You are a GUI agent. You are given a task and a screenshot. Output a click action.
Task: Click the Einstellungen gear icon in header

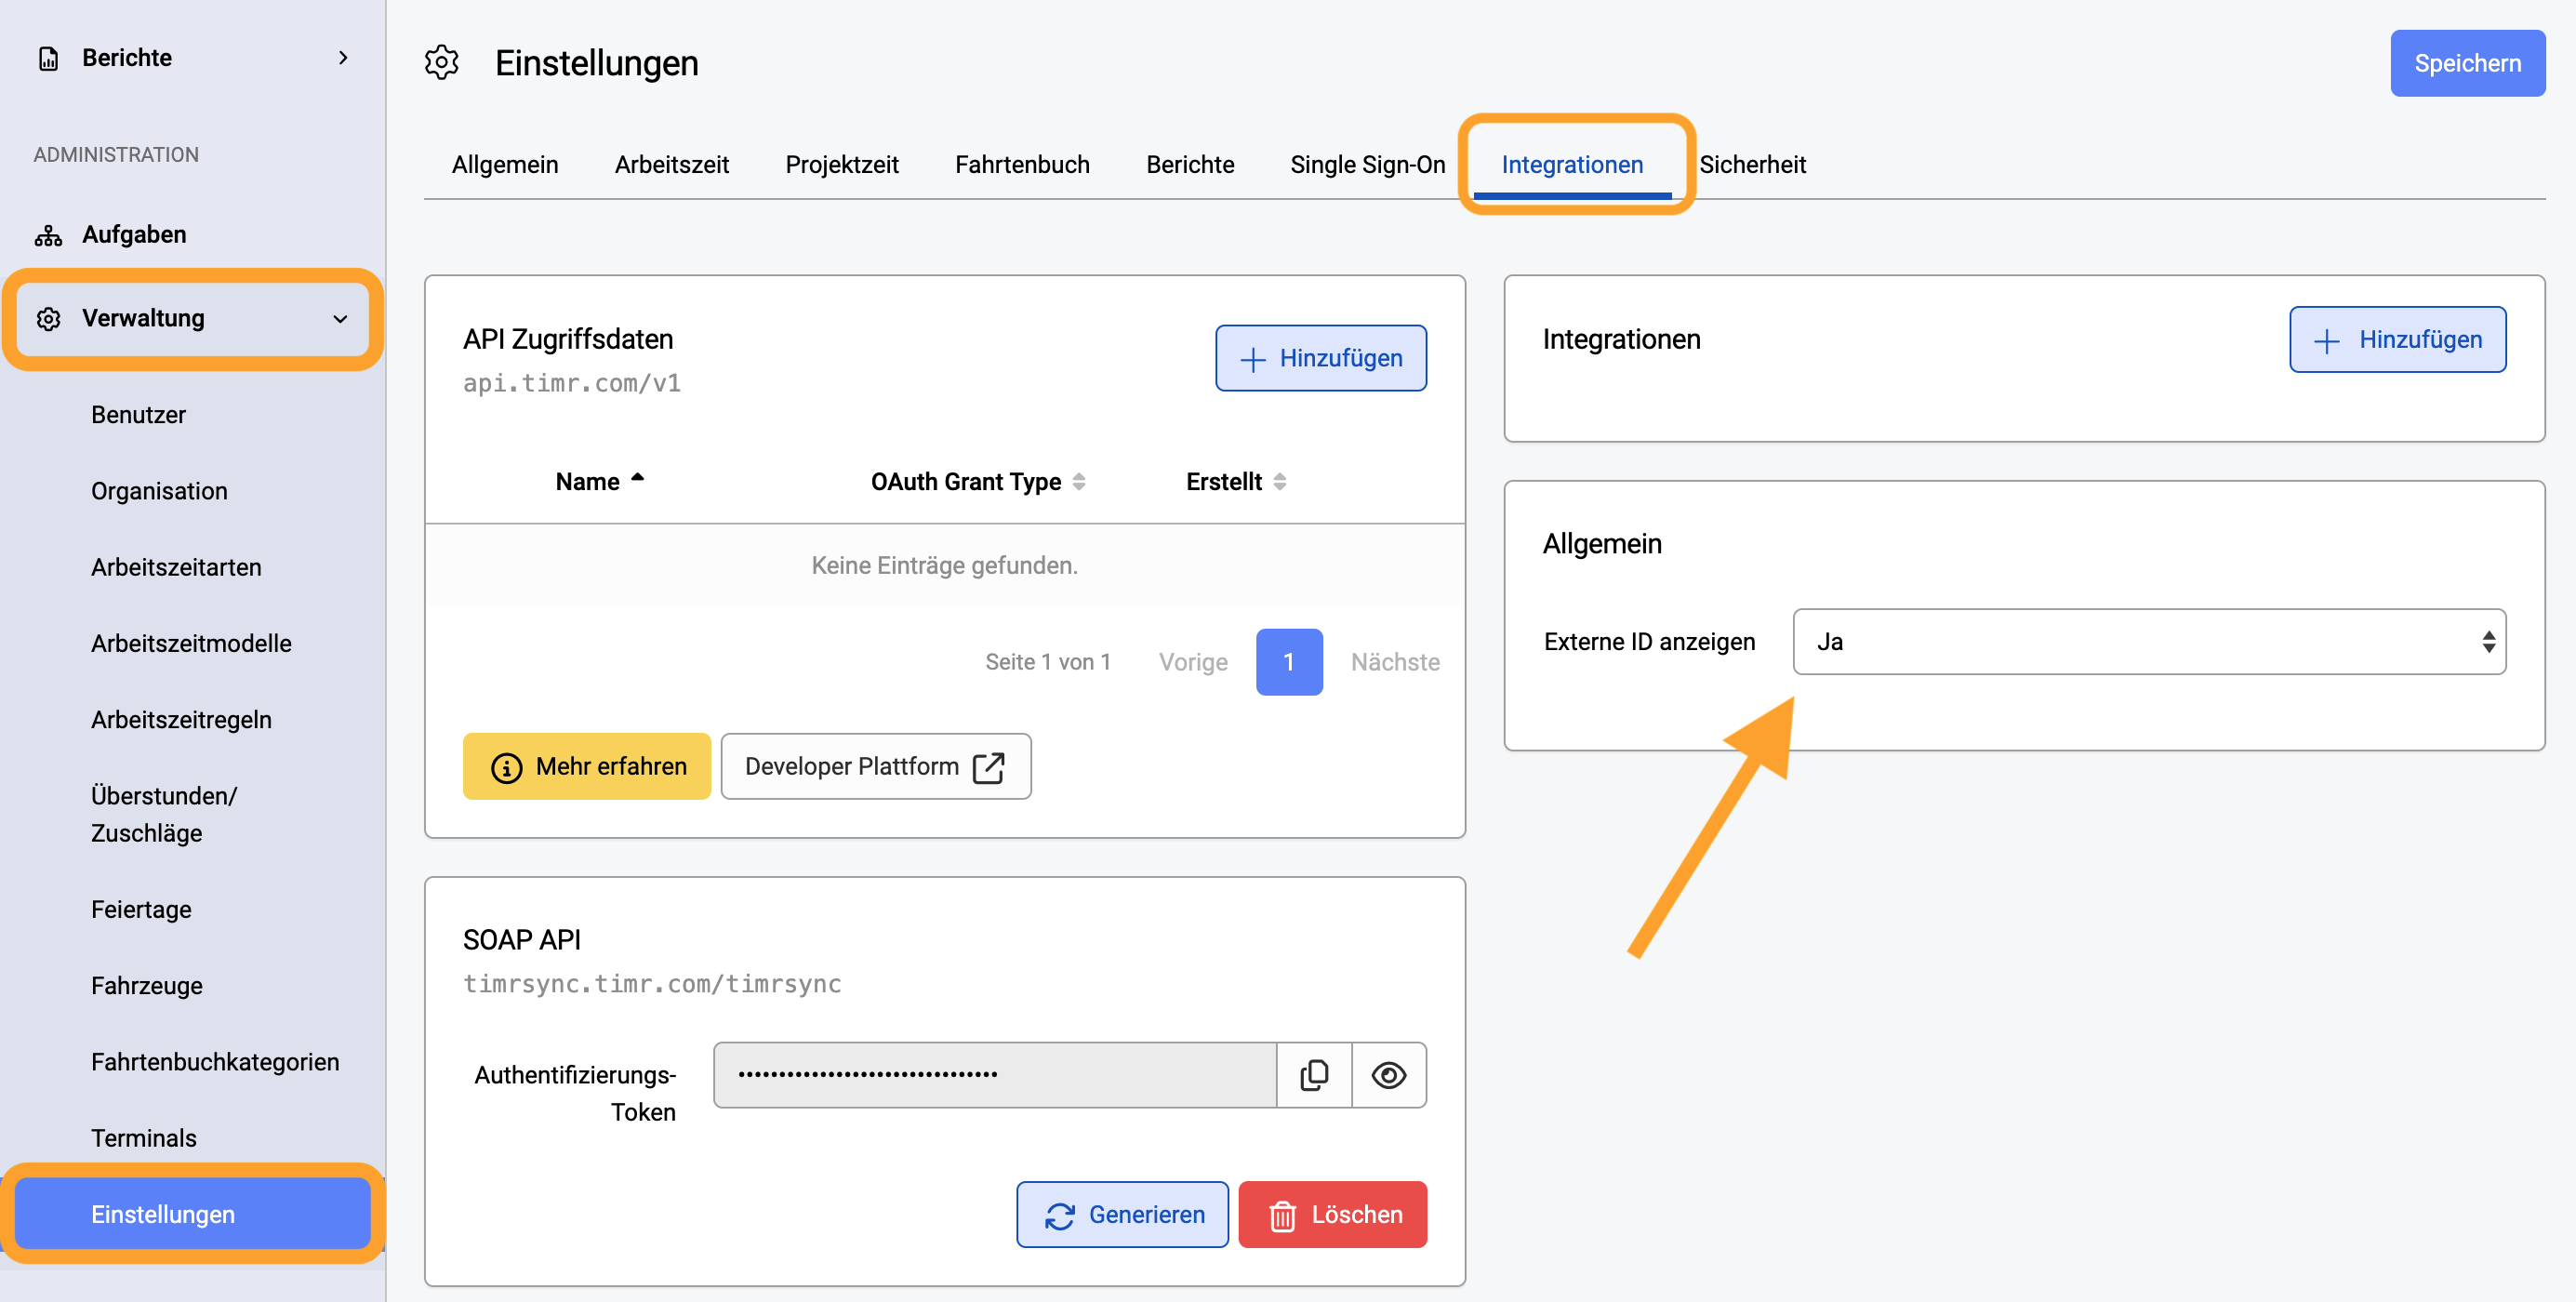coord(441,63)
